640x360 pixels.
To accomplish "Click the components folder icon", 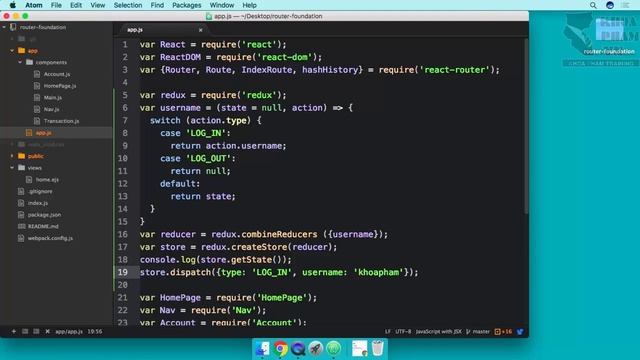I will point(29,62).
